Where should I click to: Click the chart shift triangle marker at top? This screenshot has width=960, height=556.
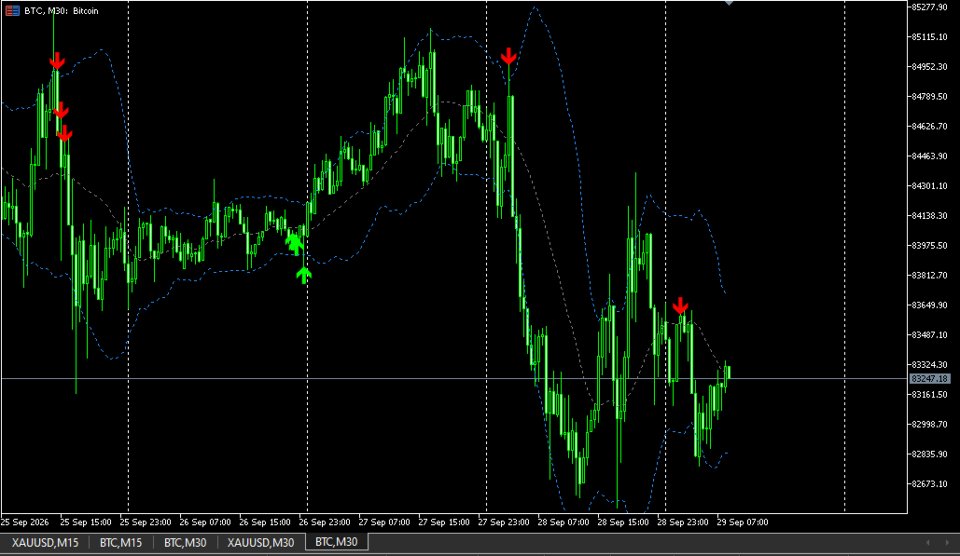coord(729,3)
